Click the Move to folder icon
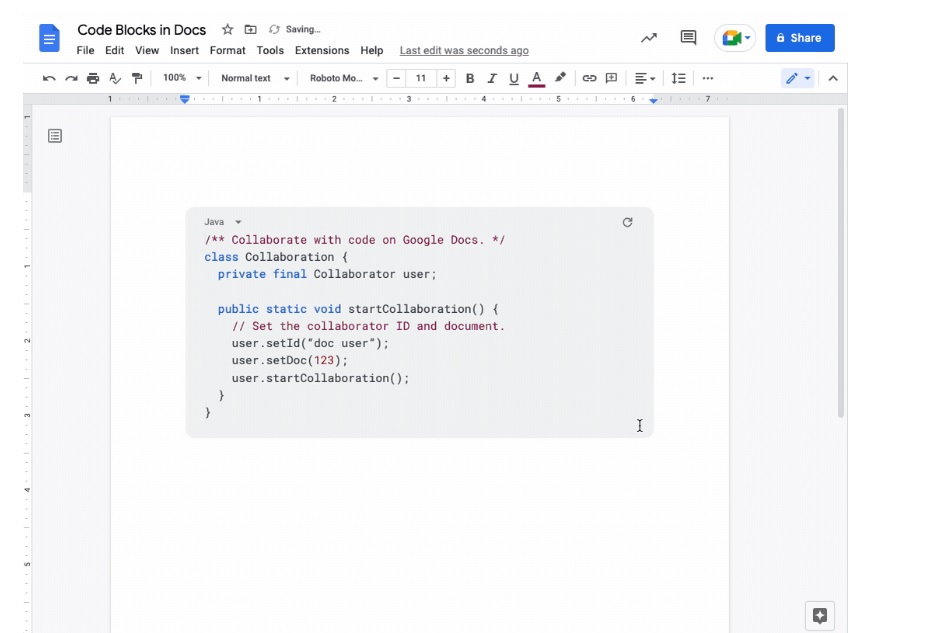Viewport: 935px width, 633px height. click(x=250, y=29)
